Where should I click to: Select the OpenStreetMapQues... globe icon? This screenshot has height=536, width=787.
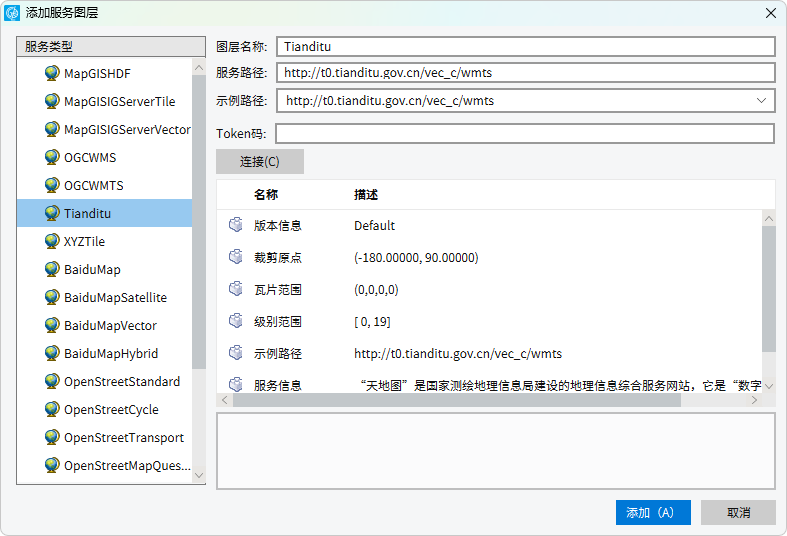coord(52,465)
